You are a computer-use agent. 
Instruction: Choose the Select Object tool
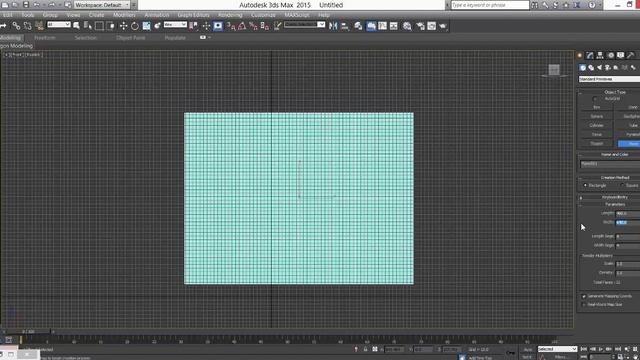point(76,26)
